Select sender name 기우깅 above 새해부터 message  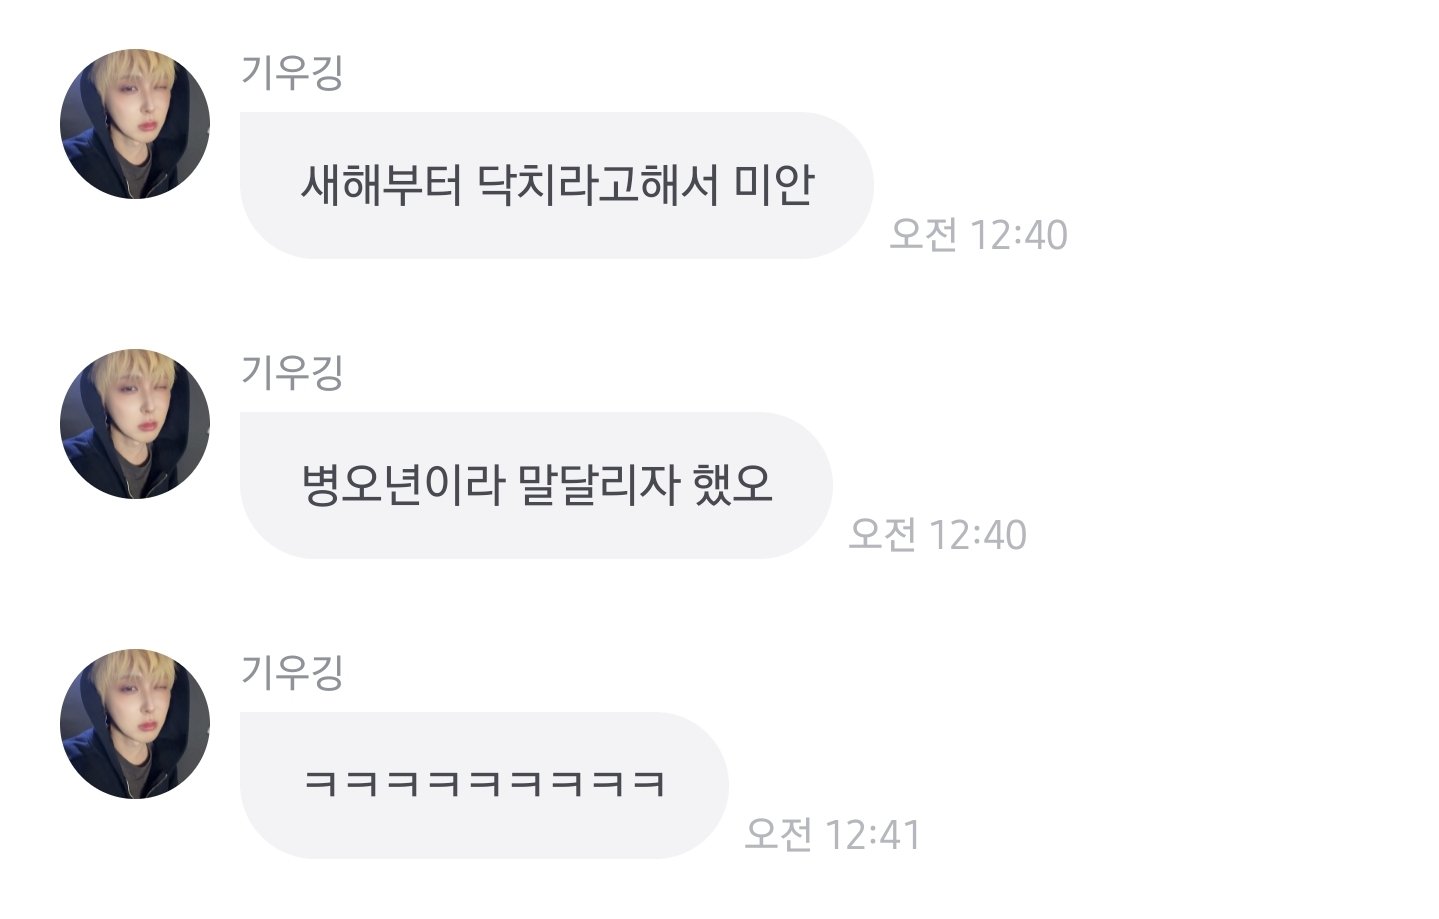292,72
